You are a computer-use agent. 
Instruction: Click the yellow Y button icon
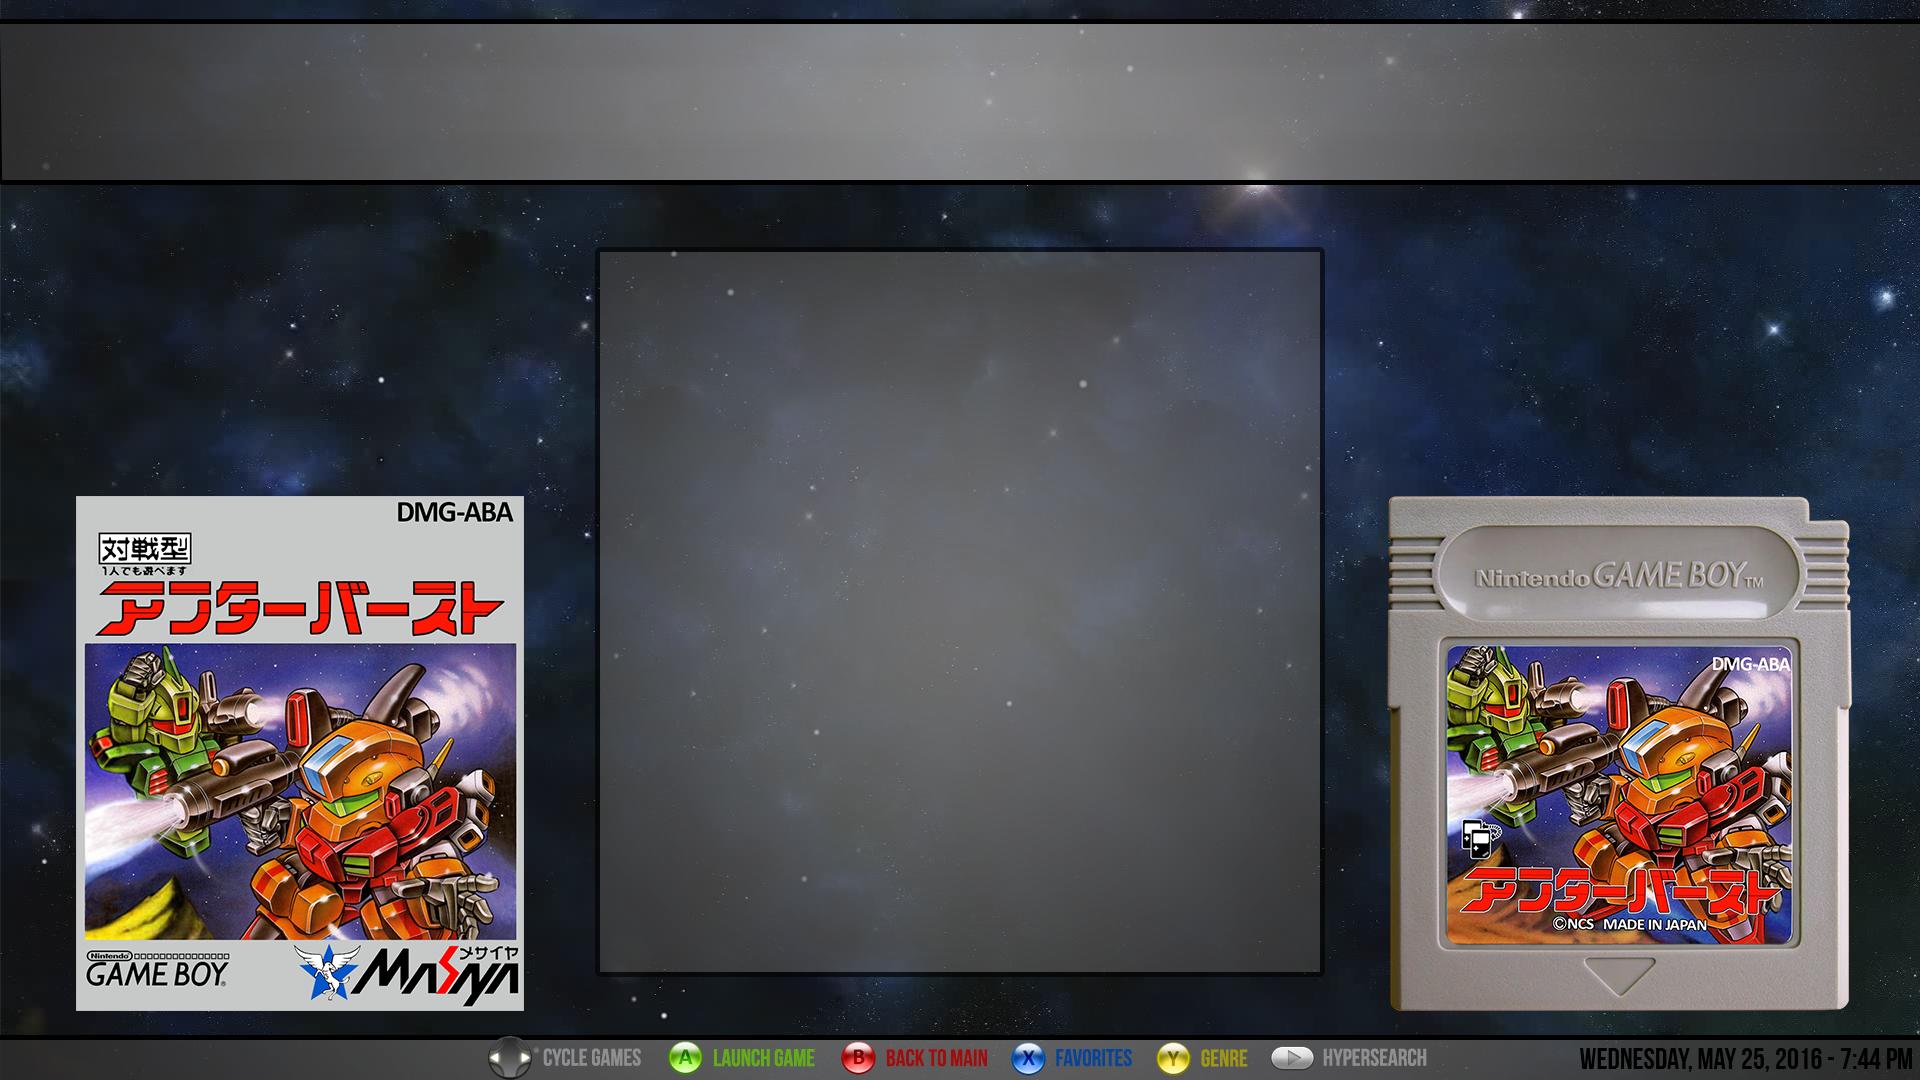coord(1173,1058)
